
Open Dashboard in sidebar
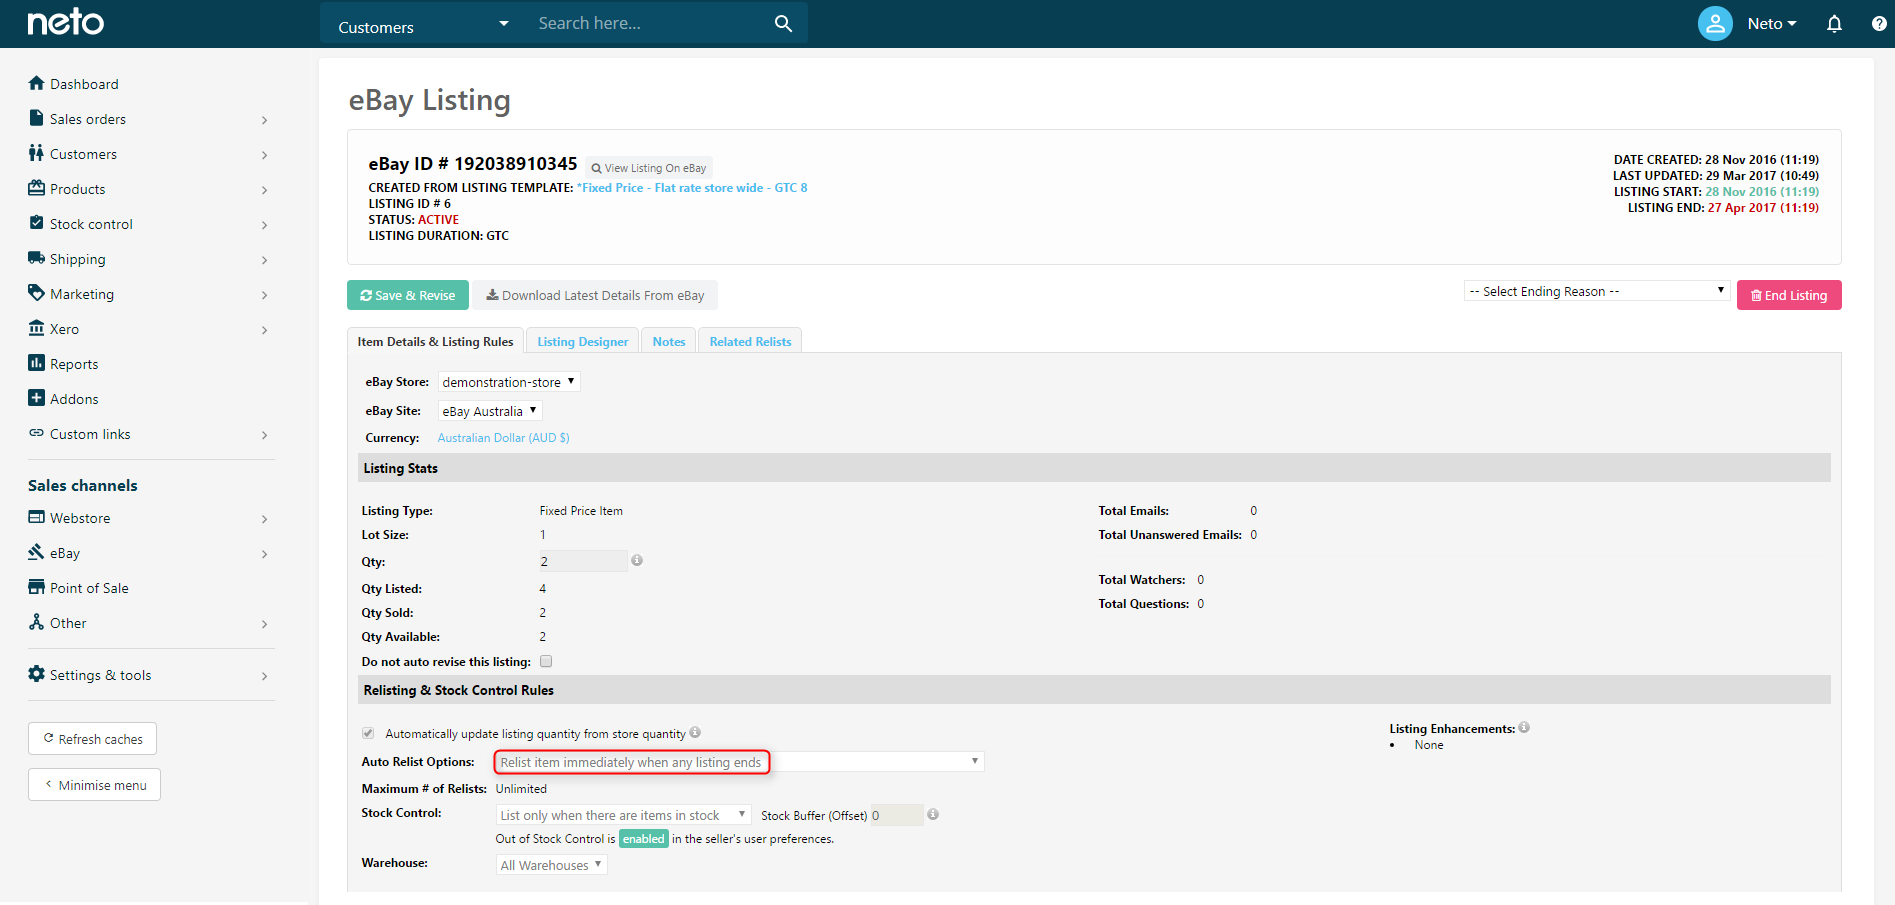point(84,84)
